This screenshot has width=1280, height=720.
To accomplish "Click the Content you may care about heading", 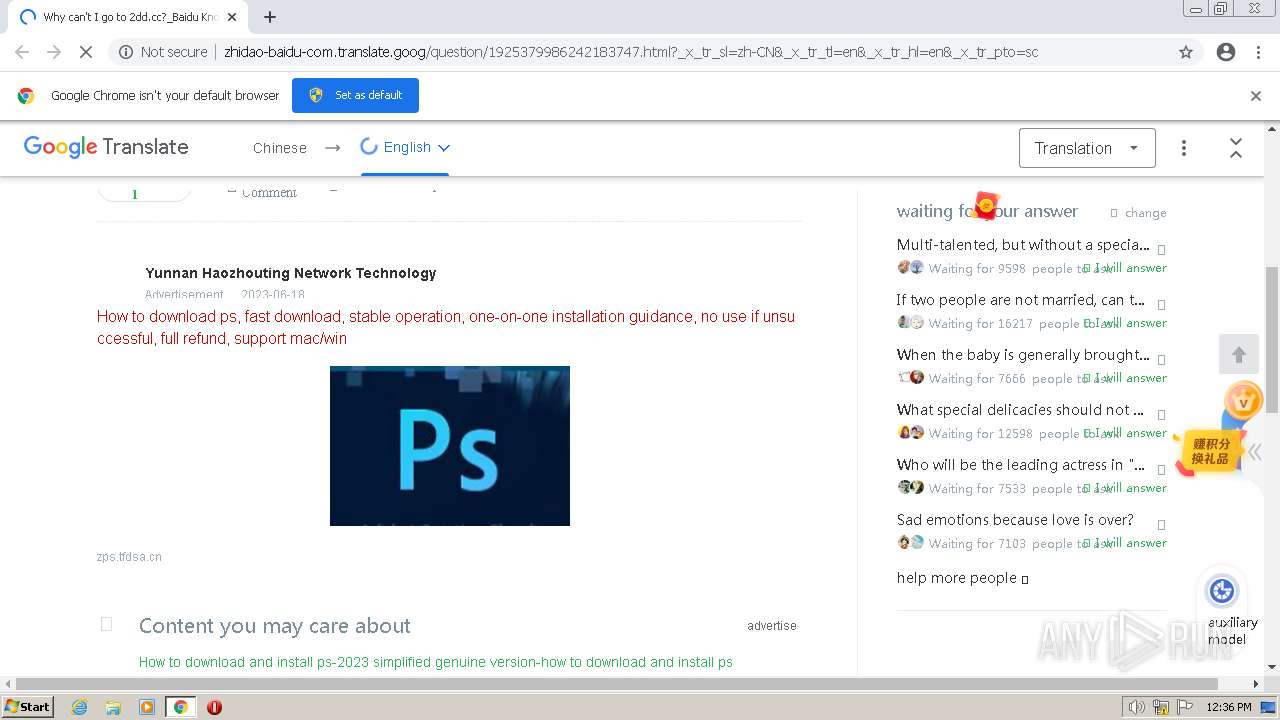I will click(x=275, y=626).
